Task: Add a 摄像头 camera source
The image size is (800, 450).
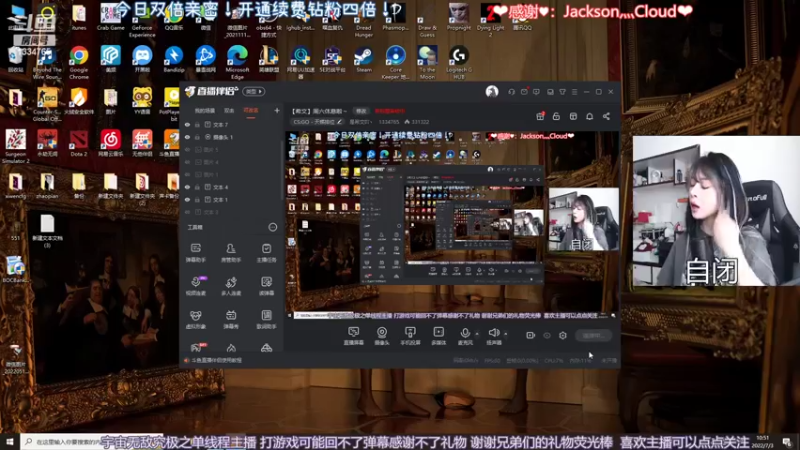Action: coord(382,336)
